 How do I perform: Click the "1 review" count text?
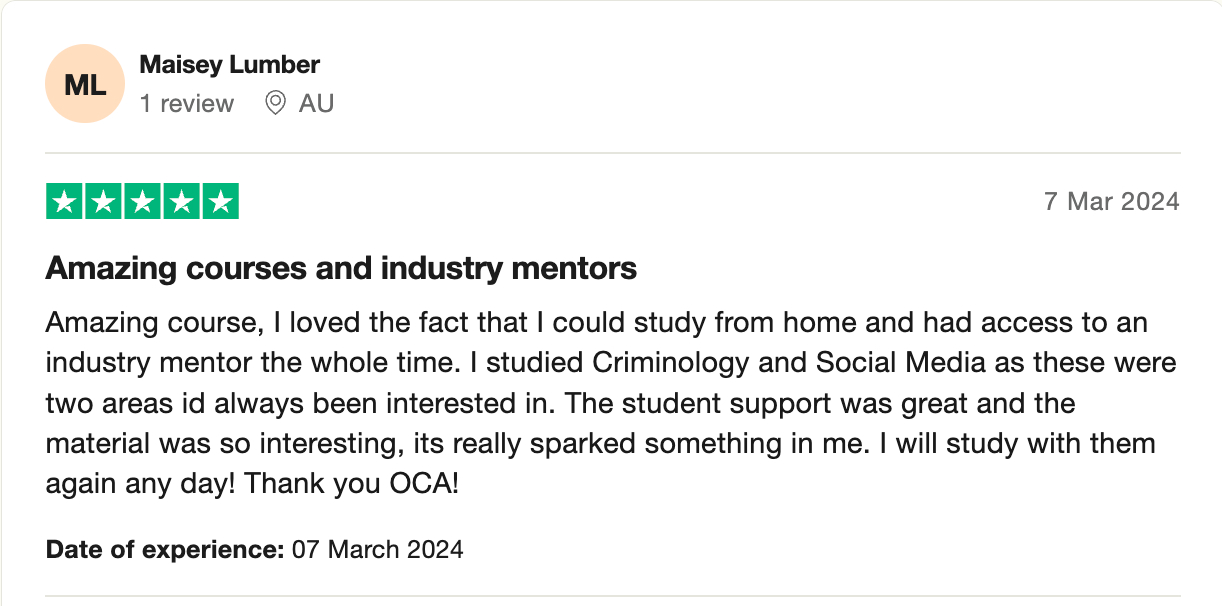point(187,103)
